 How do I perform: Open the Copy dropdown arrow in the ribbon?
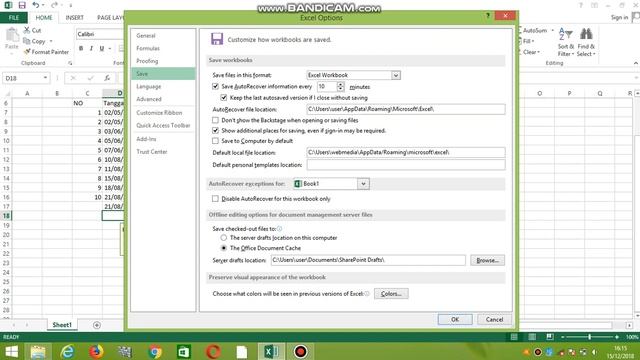[x=51, y=41]
